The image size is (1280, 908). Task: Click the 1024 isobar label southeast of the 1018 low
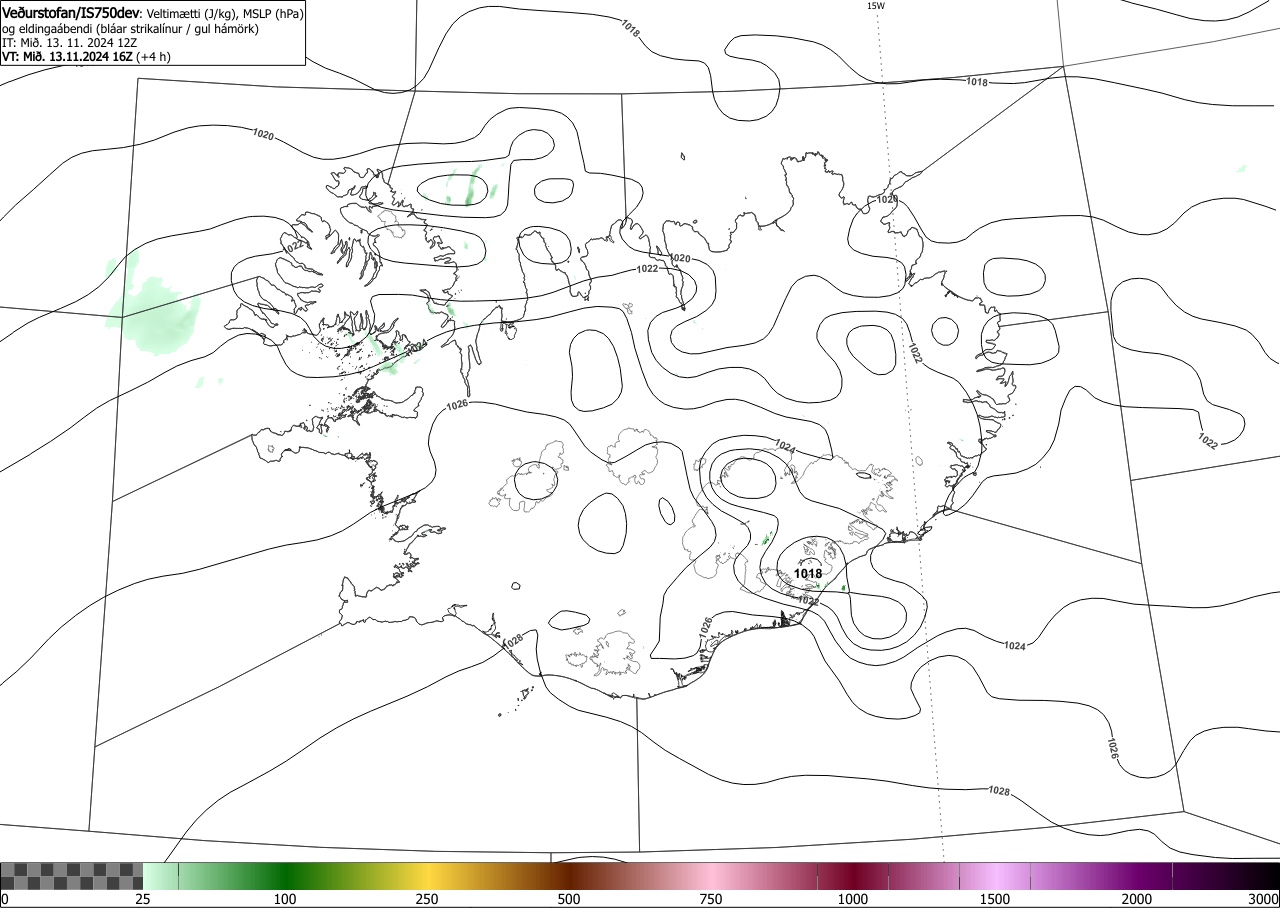[x=1014, y=647]
